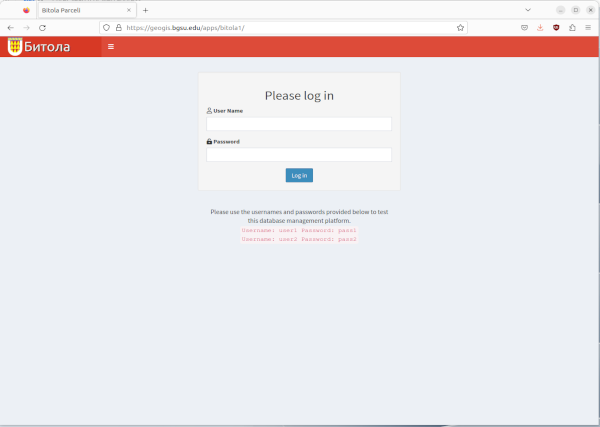Expand the list all tabs chevron
The image size is (600, 427).
point(527,9)
